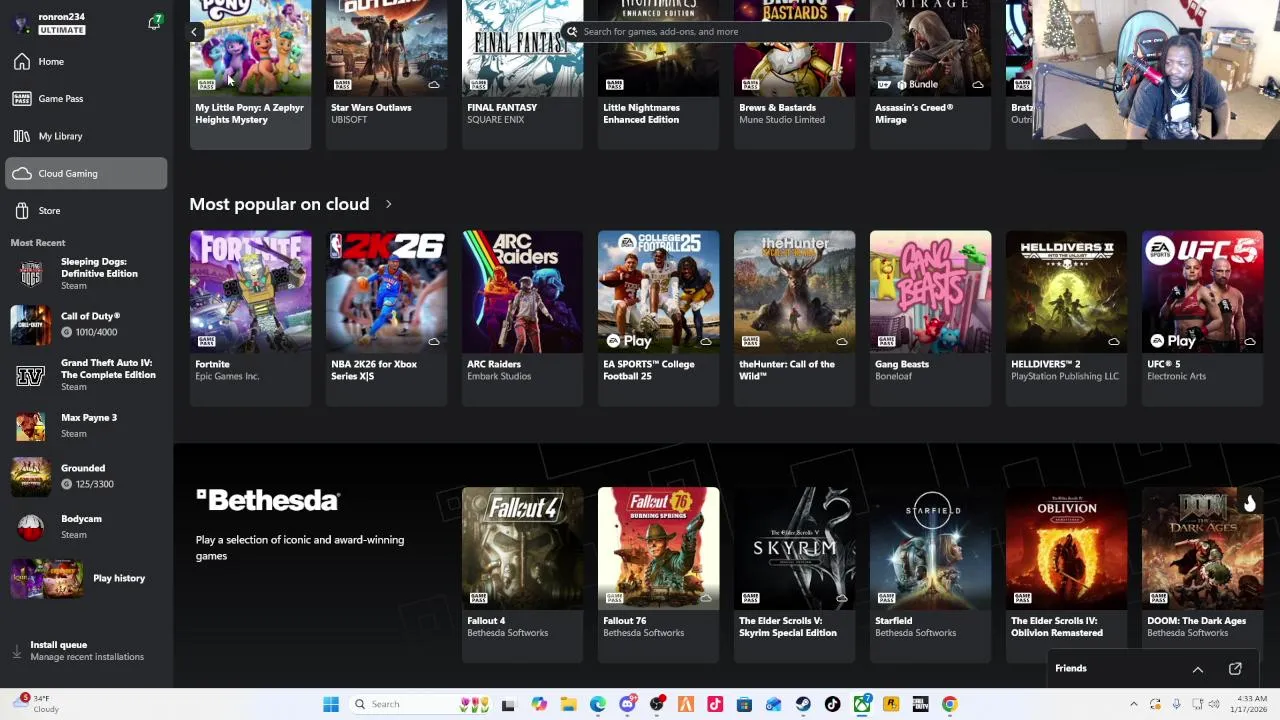Open the Store section
1280x720 pixels.
(86, 211)
